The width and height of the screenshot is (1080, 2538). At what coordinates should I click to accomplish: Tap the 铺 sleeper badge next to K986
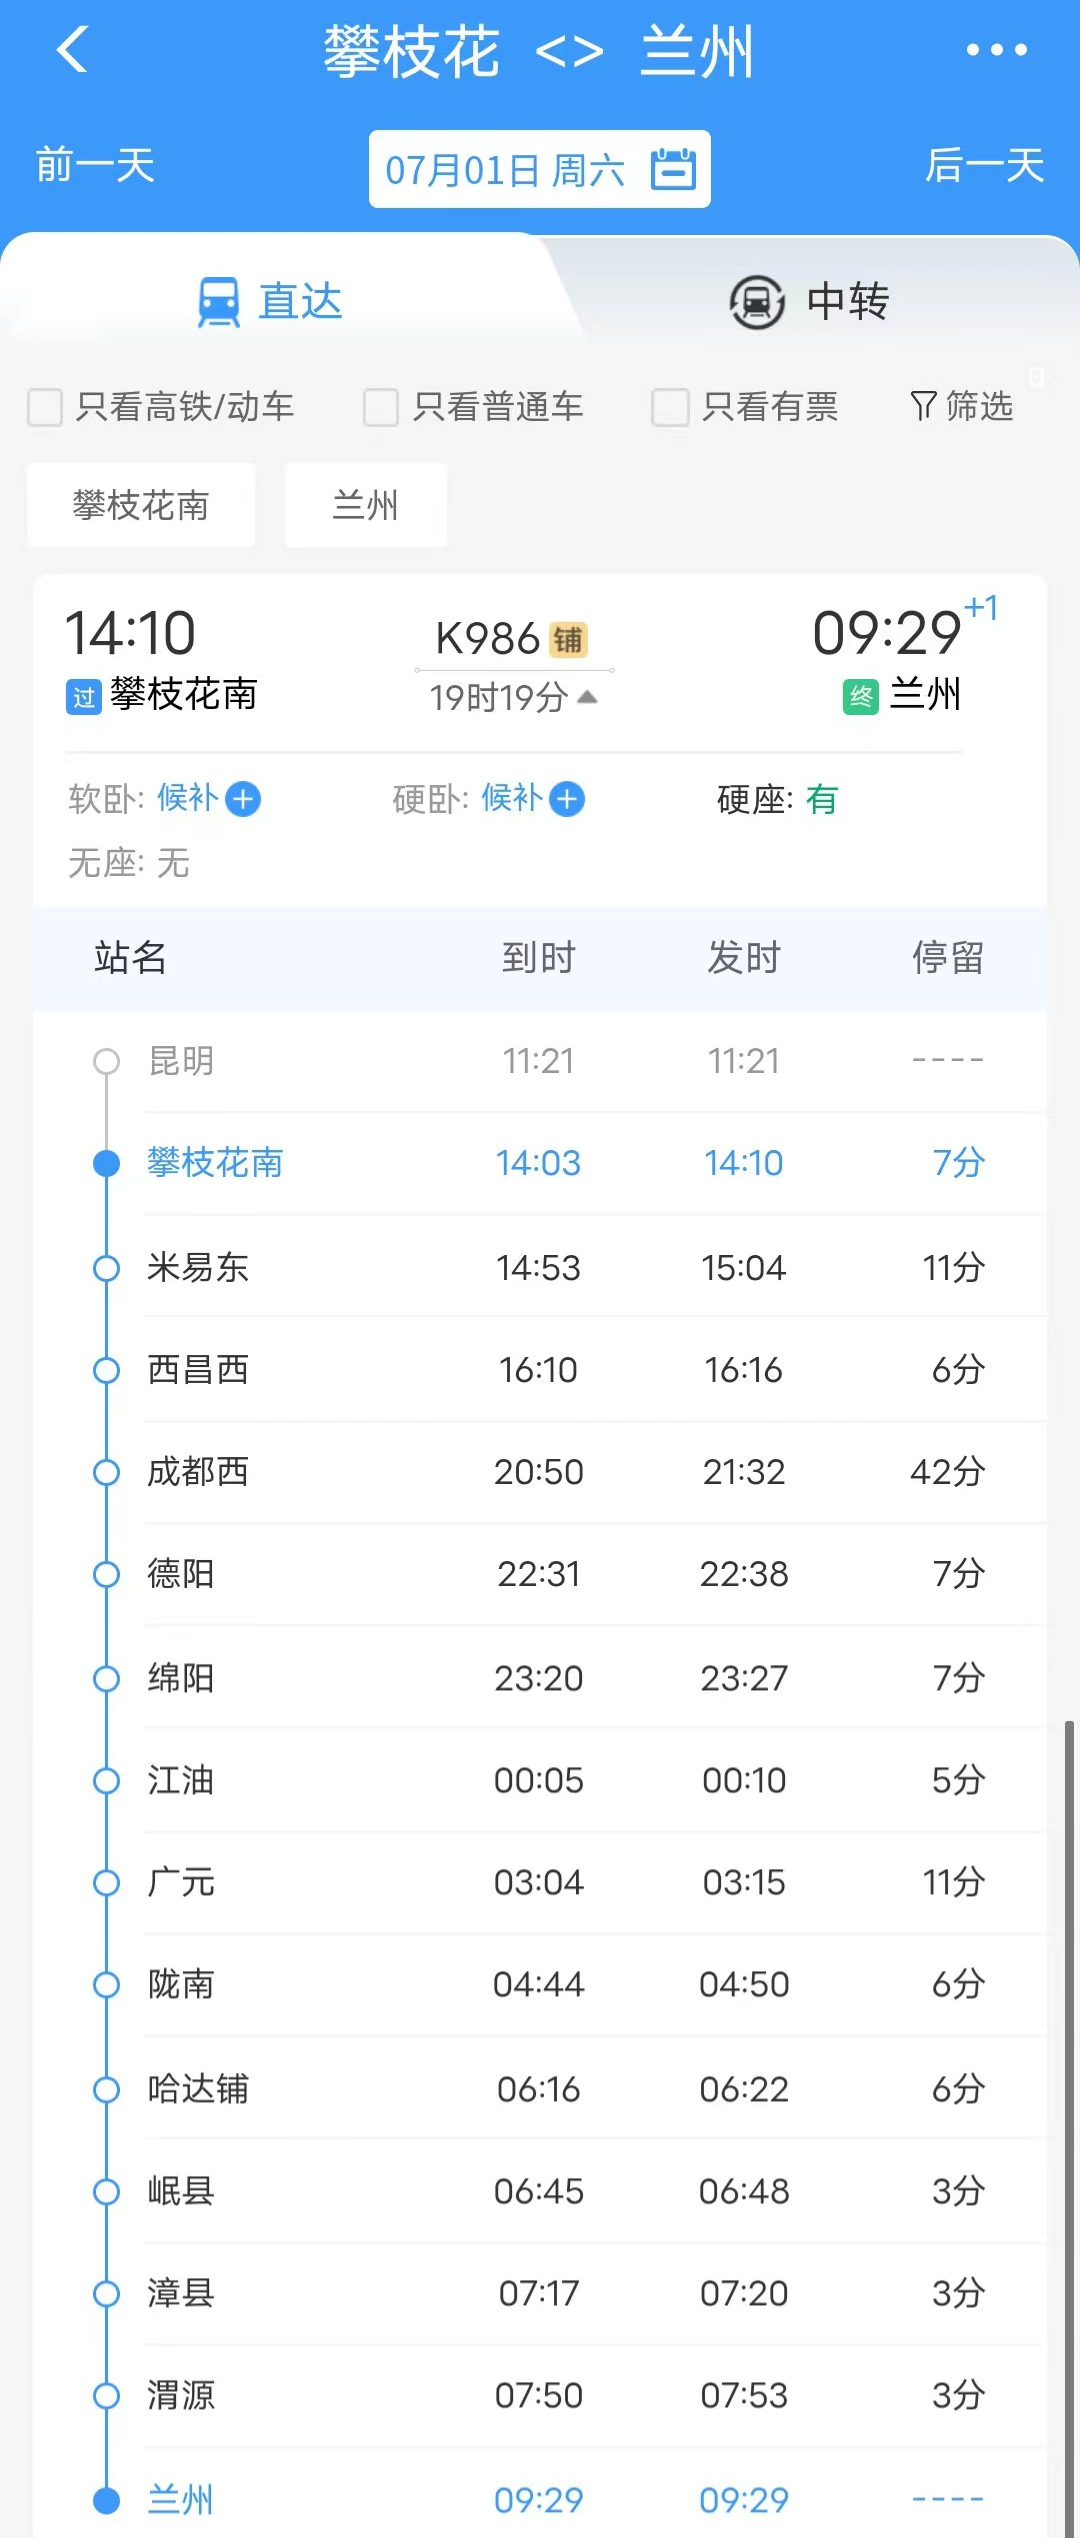pos(568,640)
